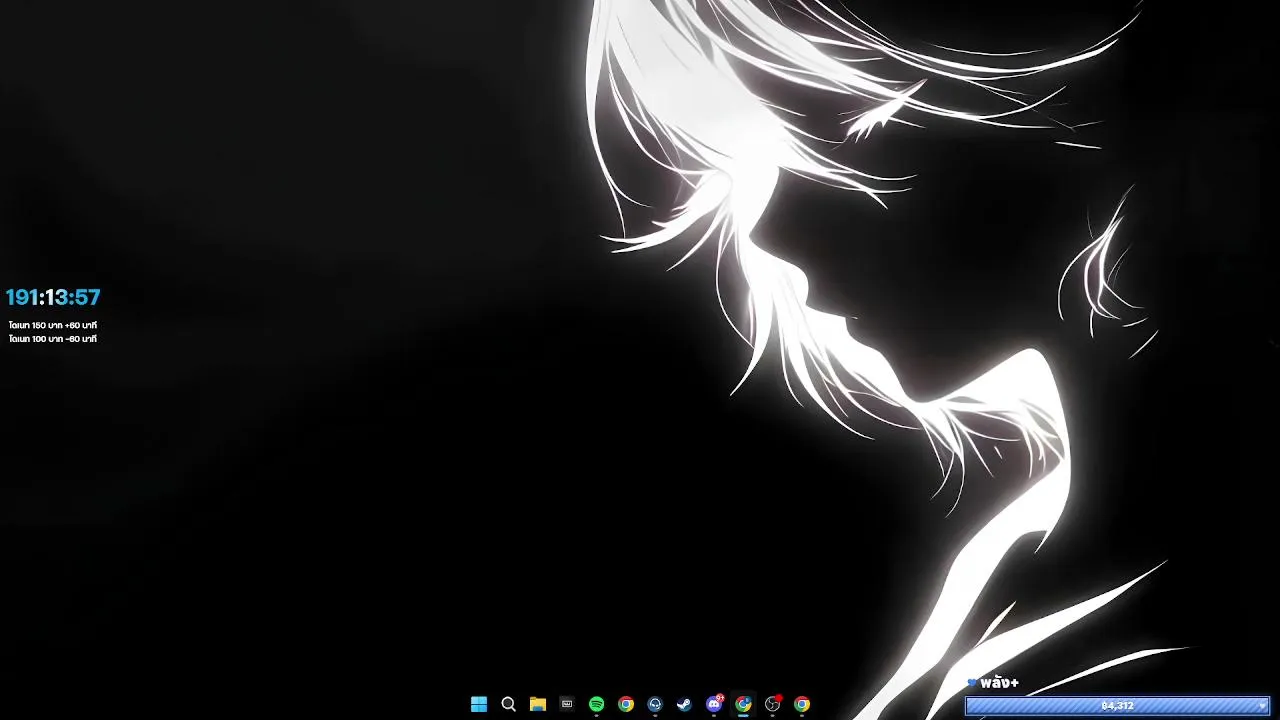1280x720 pixels.
Task: Open Discord with the notification badge
Action: pos(714,704)
